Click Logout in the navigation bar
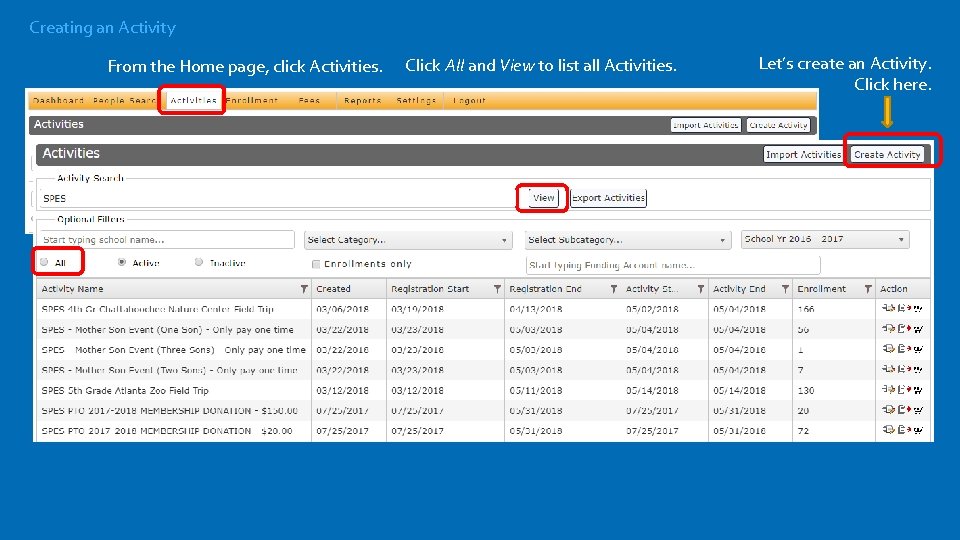Image resolution: width=960 pixels, height=540 pixels. 470,100
